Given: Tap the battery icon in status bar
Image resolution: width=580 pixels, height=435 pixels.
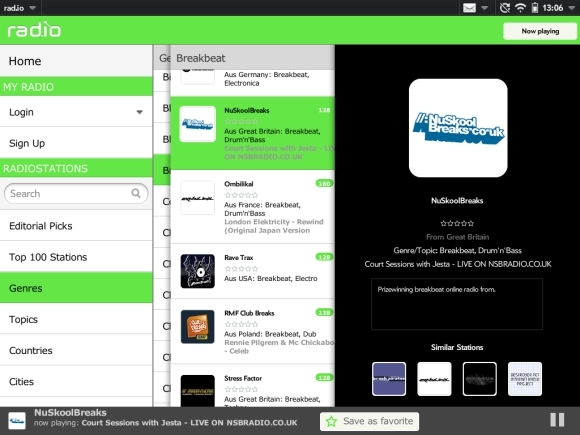Looking at the screenshot, I should tap(535, 8).
